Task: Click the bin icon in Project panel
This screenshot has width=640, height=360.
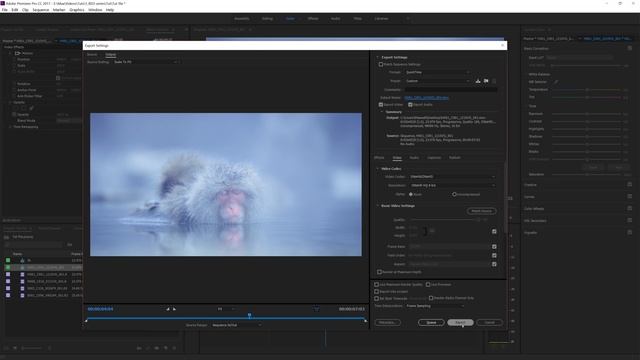Action: coord(7,237)
